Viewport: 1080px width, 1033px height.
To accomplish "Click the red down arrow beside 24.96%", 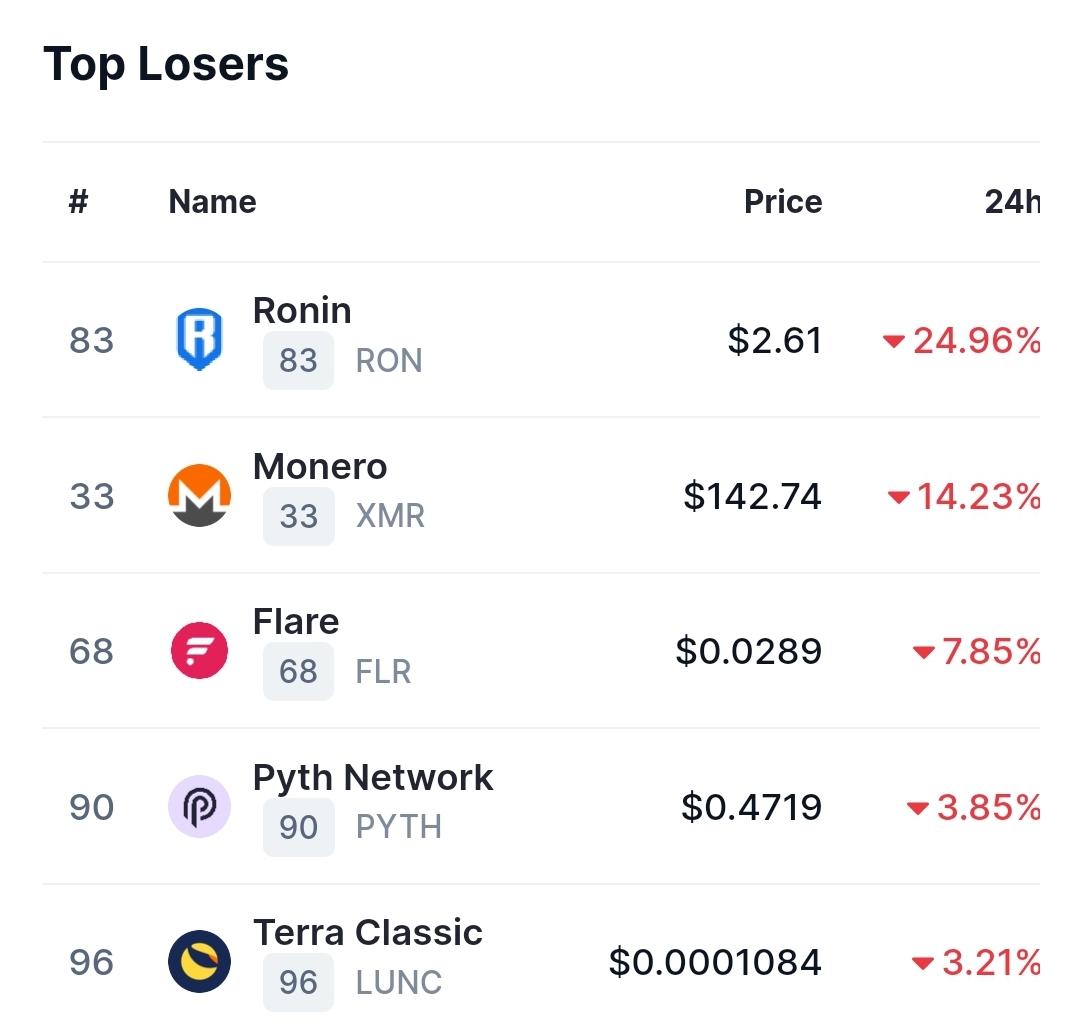I will click(893, 341).
